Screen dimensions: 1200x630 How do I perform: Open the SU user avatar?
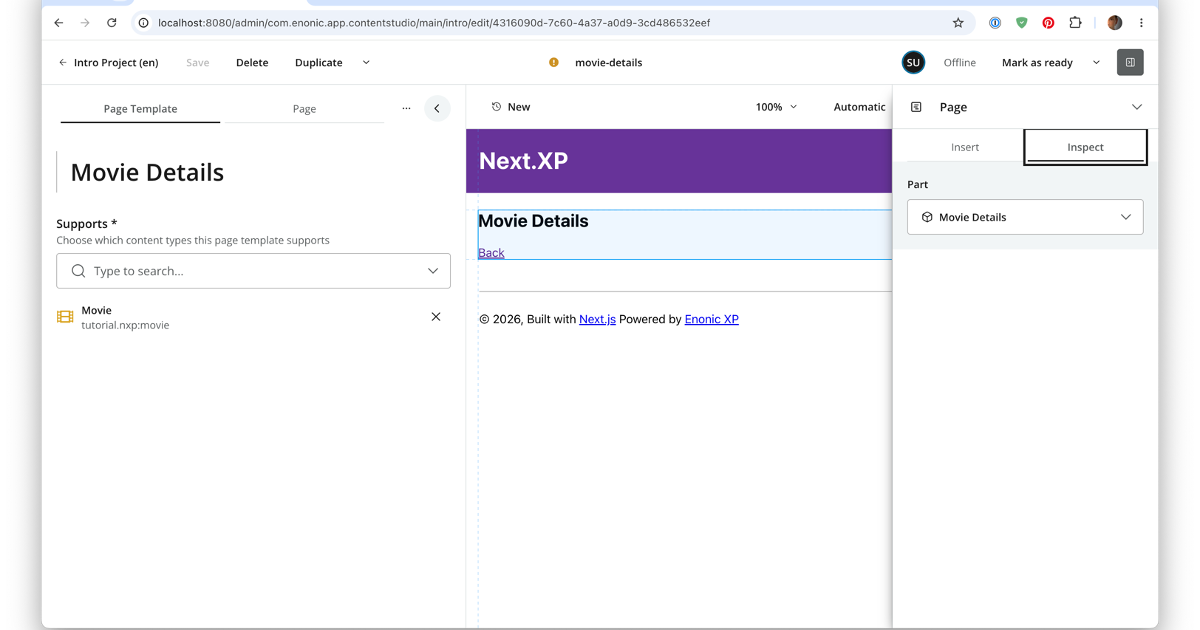click(913, 62)
